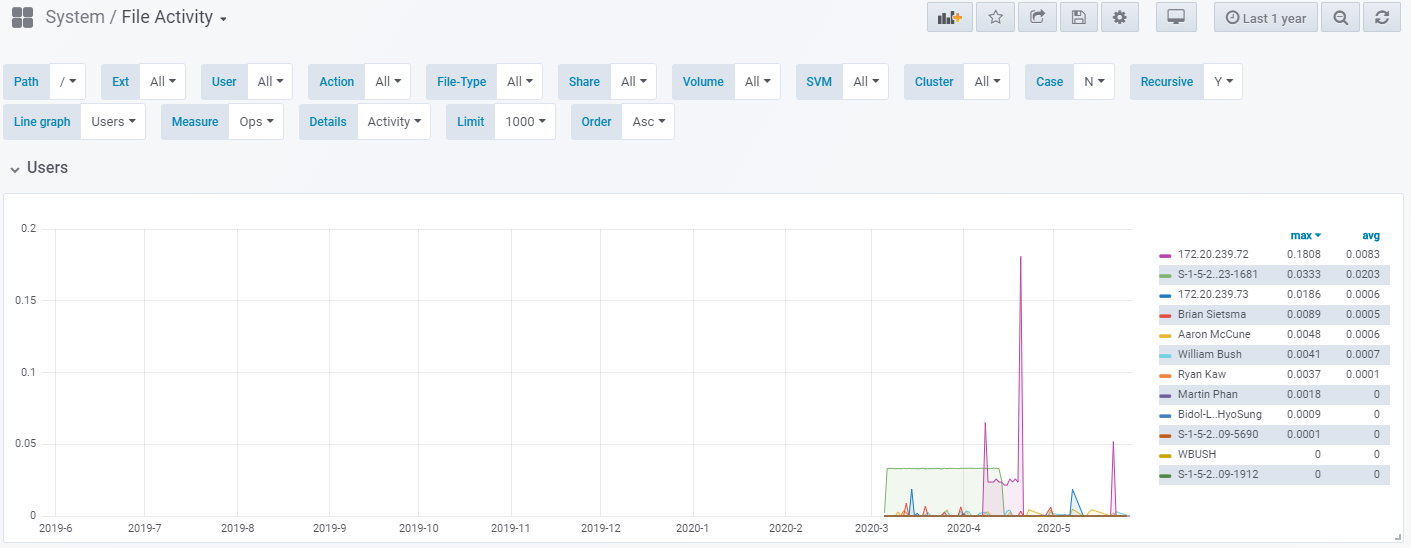Open the File Activity dashboard title dropdown
The image size is (1411, 548).
point(174,17)
